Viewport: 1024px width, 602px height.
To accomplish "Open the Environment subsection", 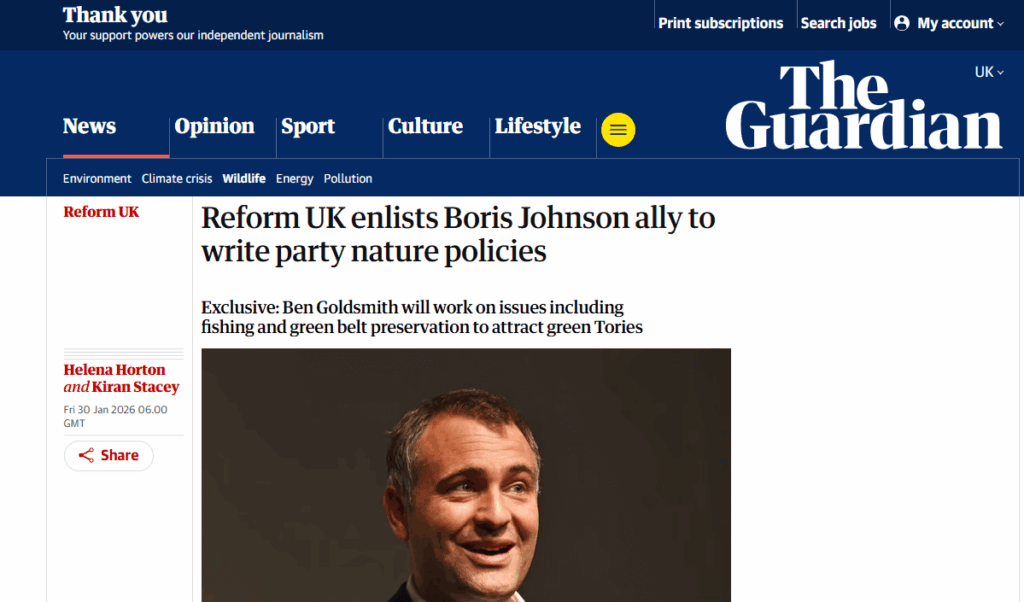I will (x=97, y=179).
